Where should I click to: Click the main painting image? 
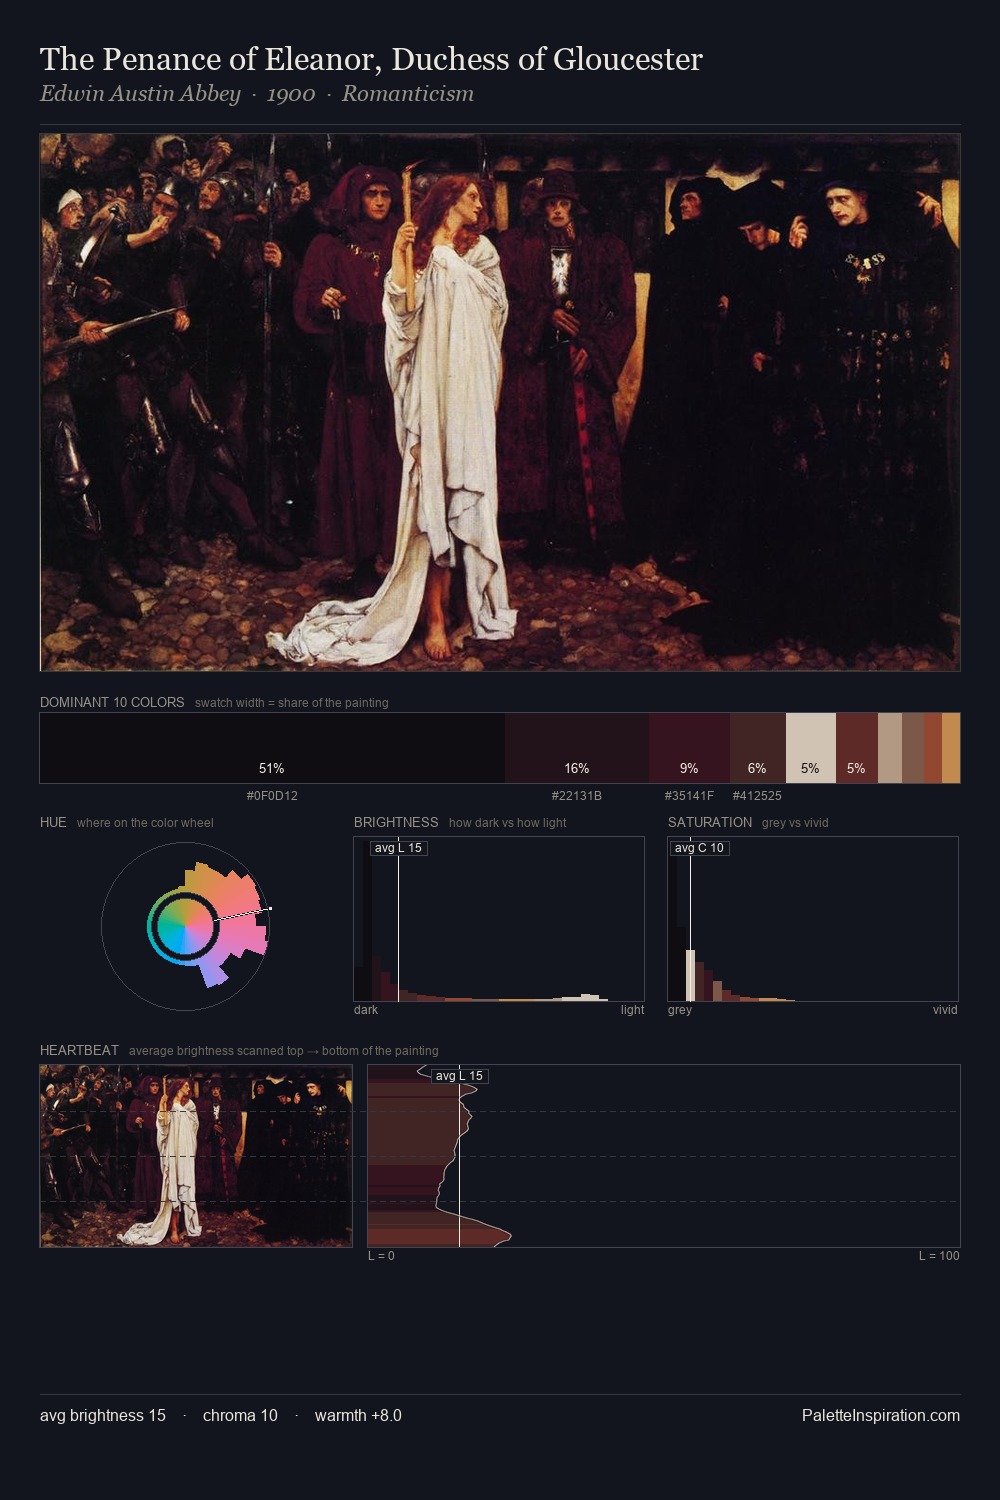pos(500,402)
